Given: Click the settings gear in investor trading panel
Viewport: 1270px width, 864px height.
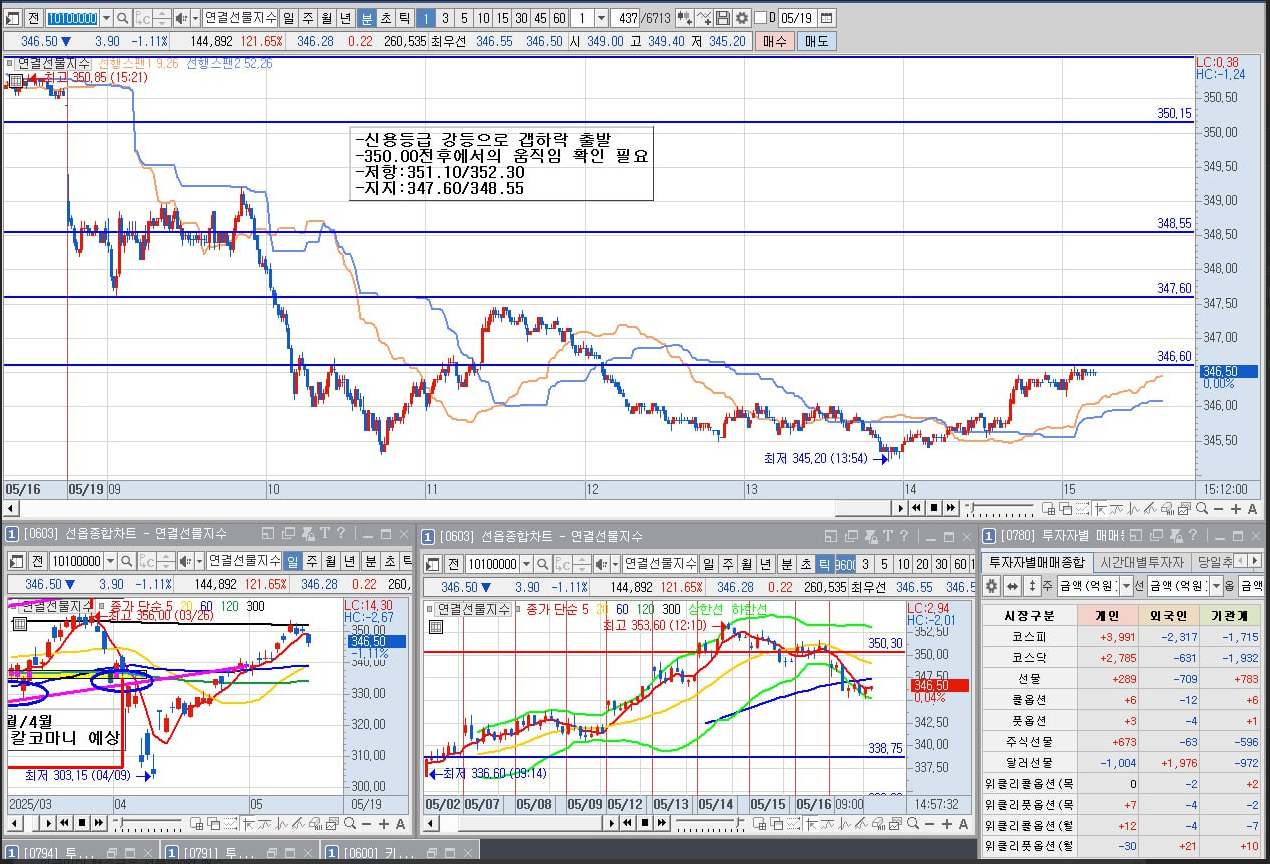Looking at the screenshot, I should click(991, 586).
